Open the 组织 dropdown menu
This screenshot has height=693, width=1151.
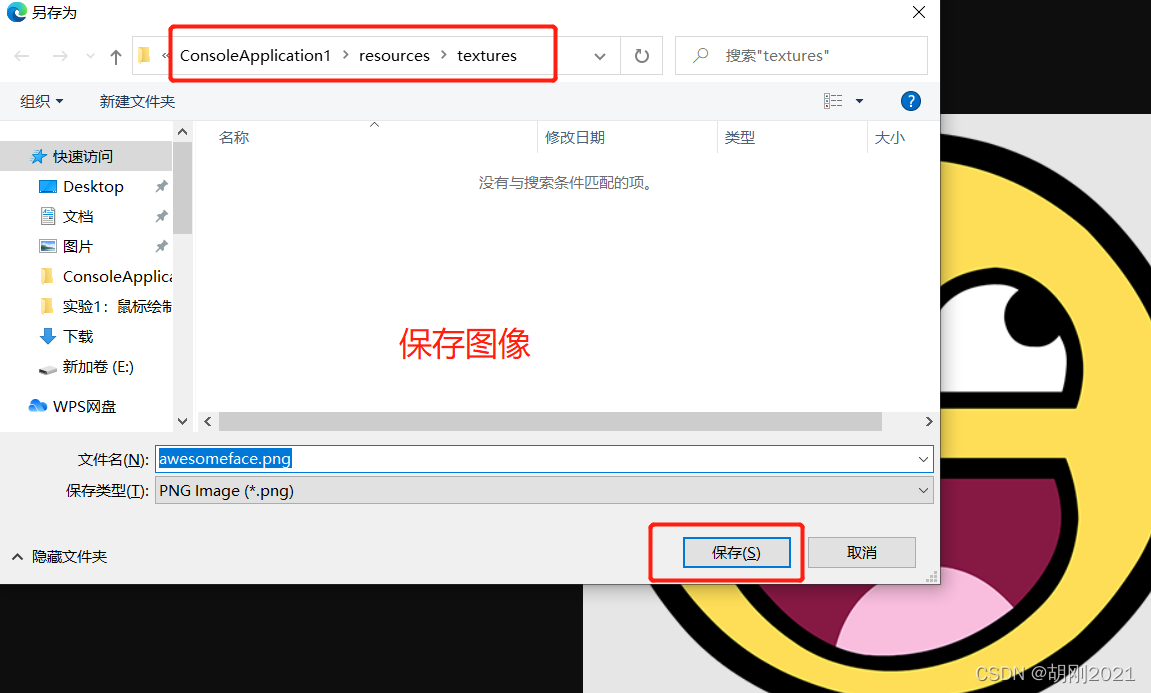tap(42, 101)
